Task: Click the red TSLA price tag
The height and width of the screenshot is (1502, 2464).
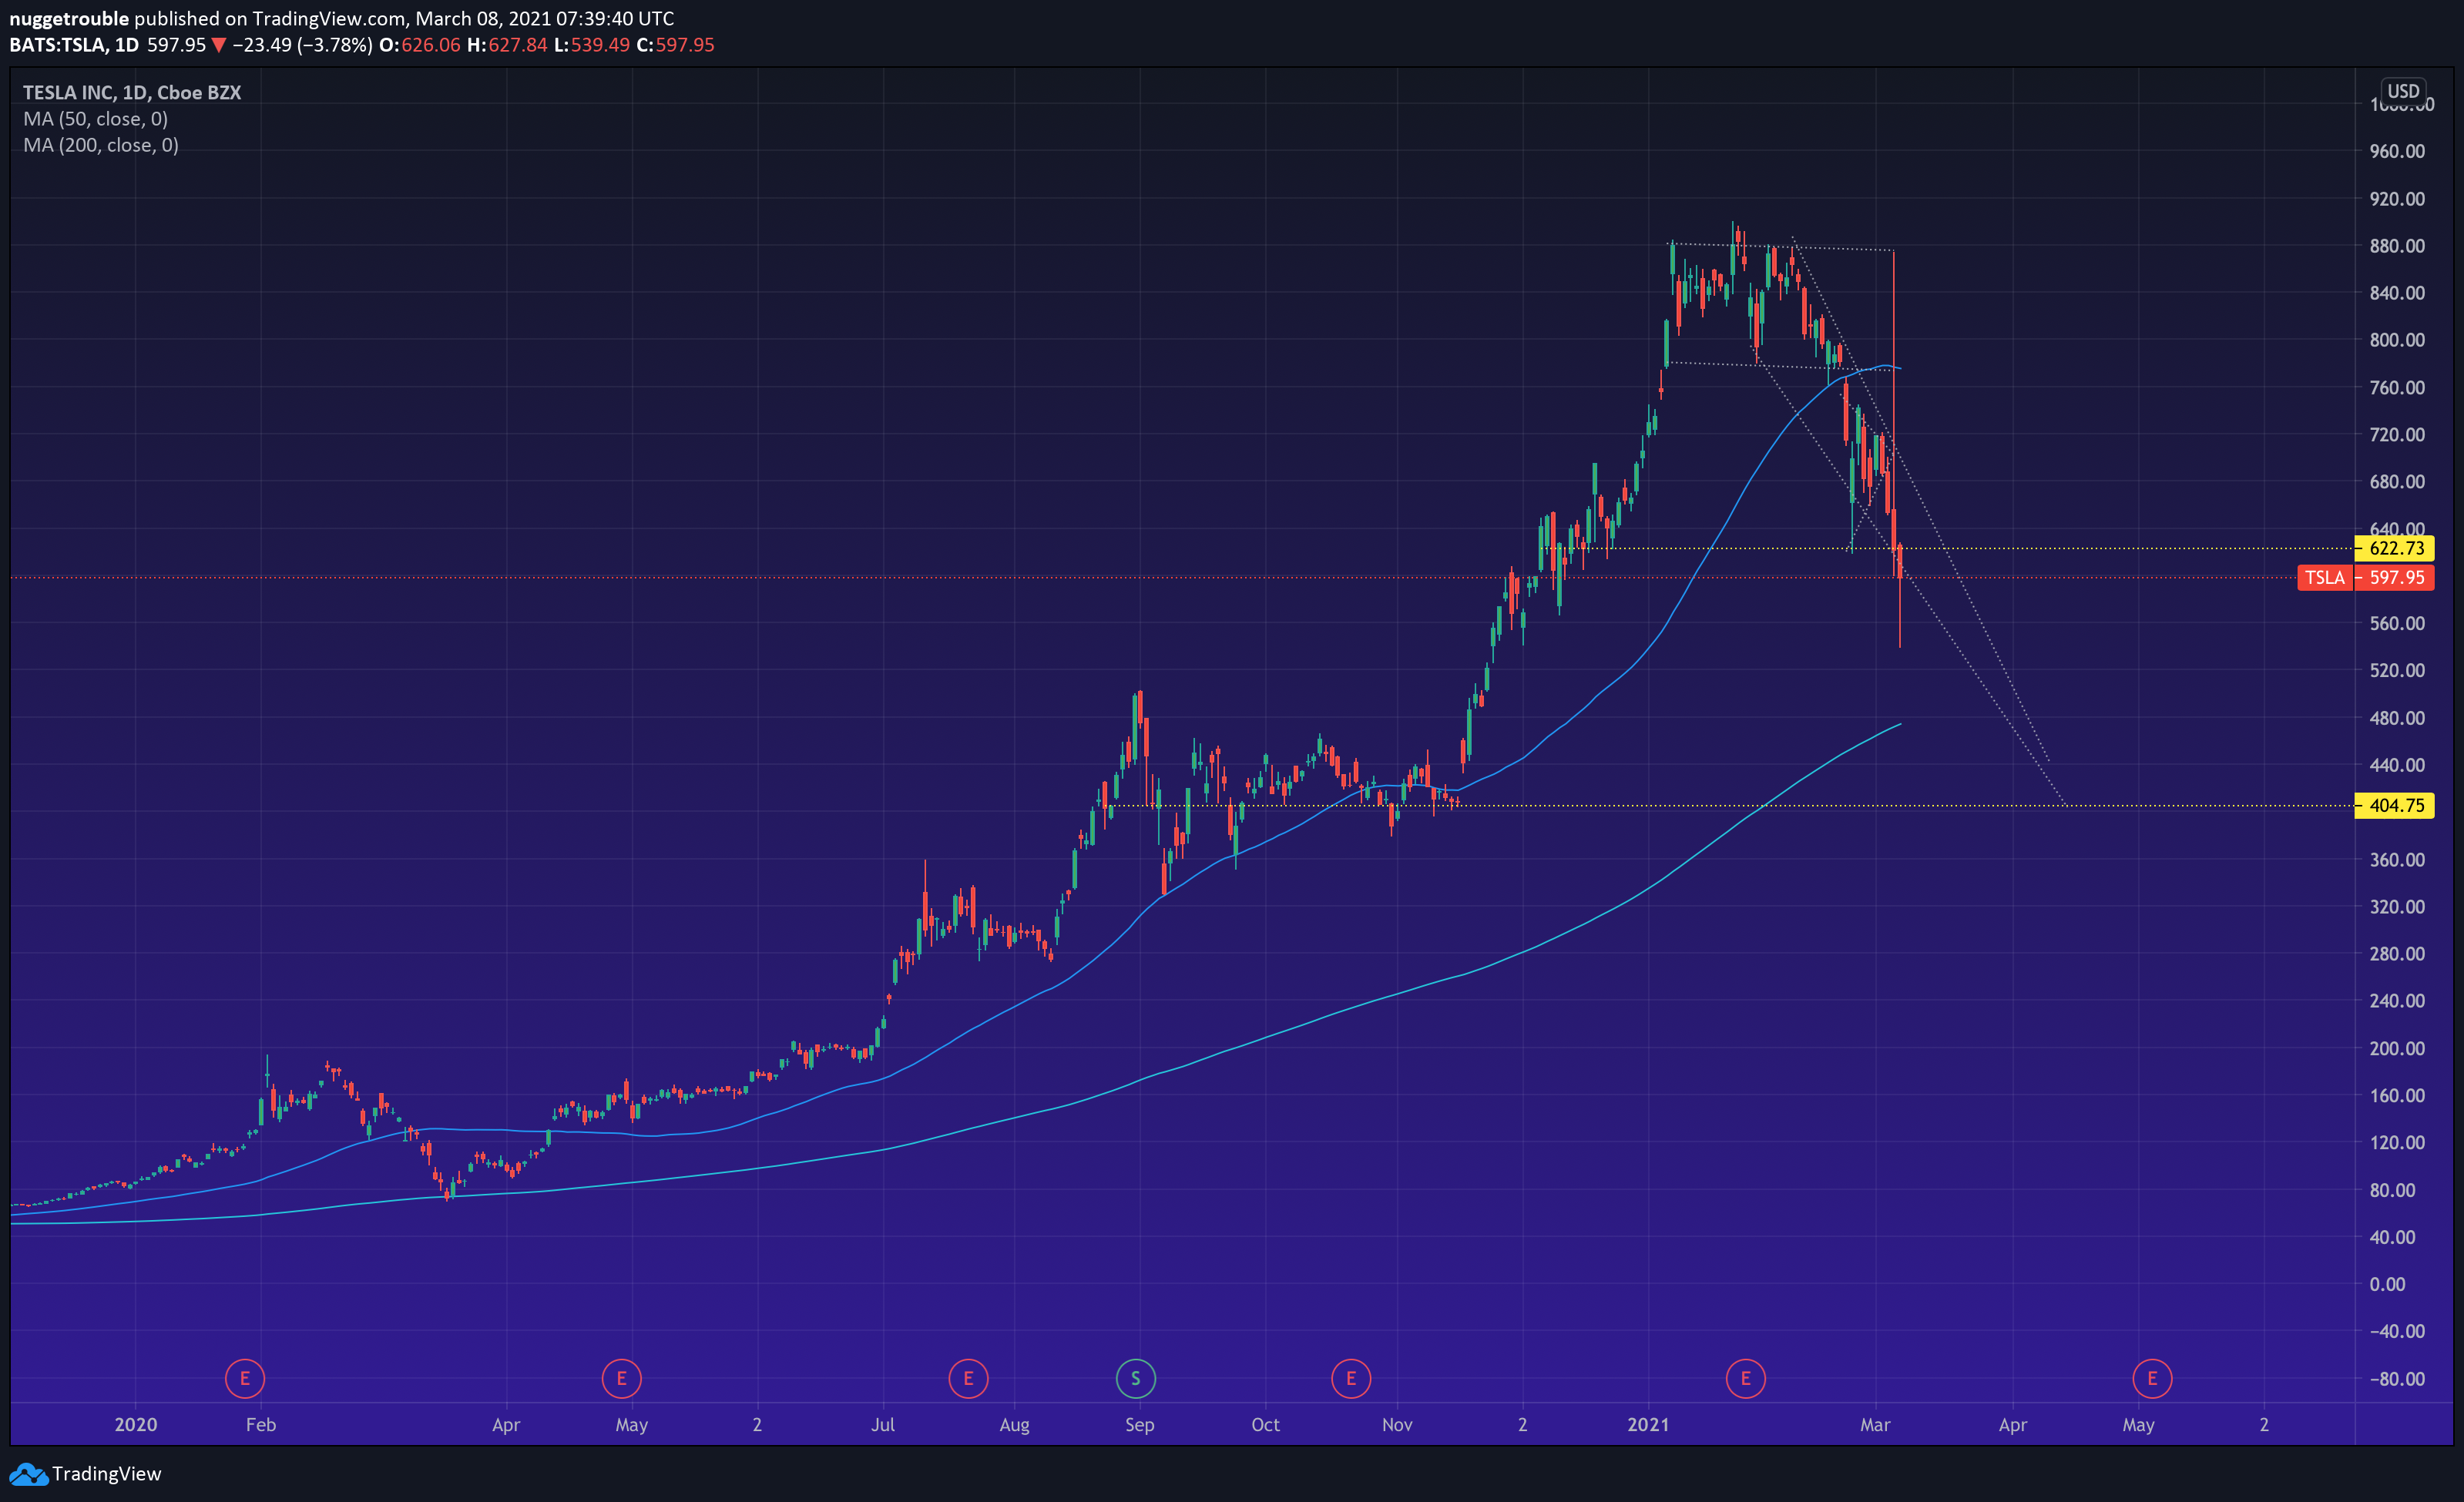Action: click(2325, 577)
